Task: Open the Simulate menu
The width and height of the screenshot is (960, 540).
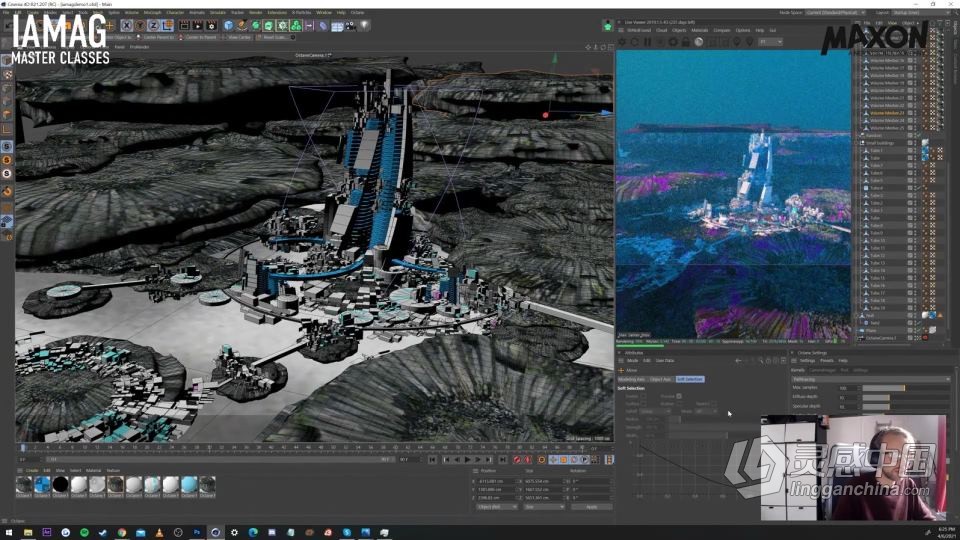Action: [x=217, y=12]
